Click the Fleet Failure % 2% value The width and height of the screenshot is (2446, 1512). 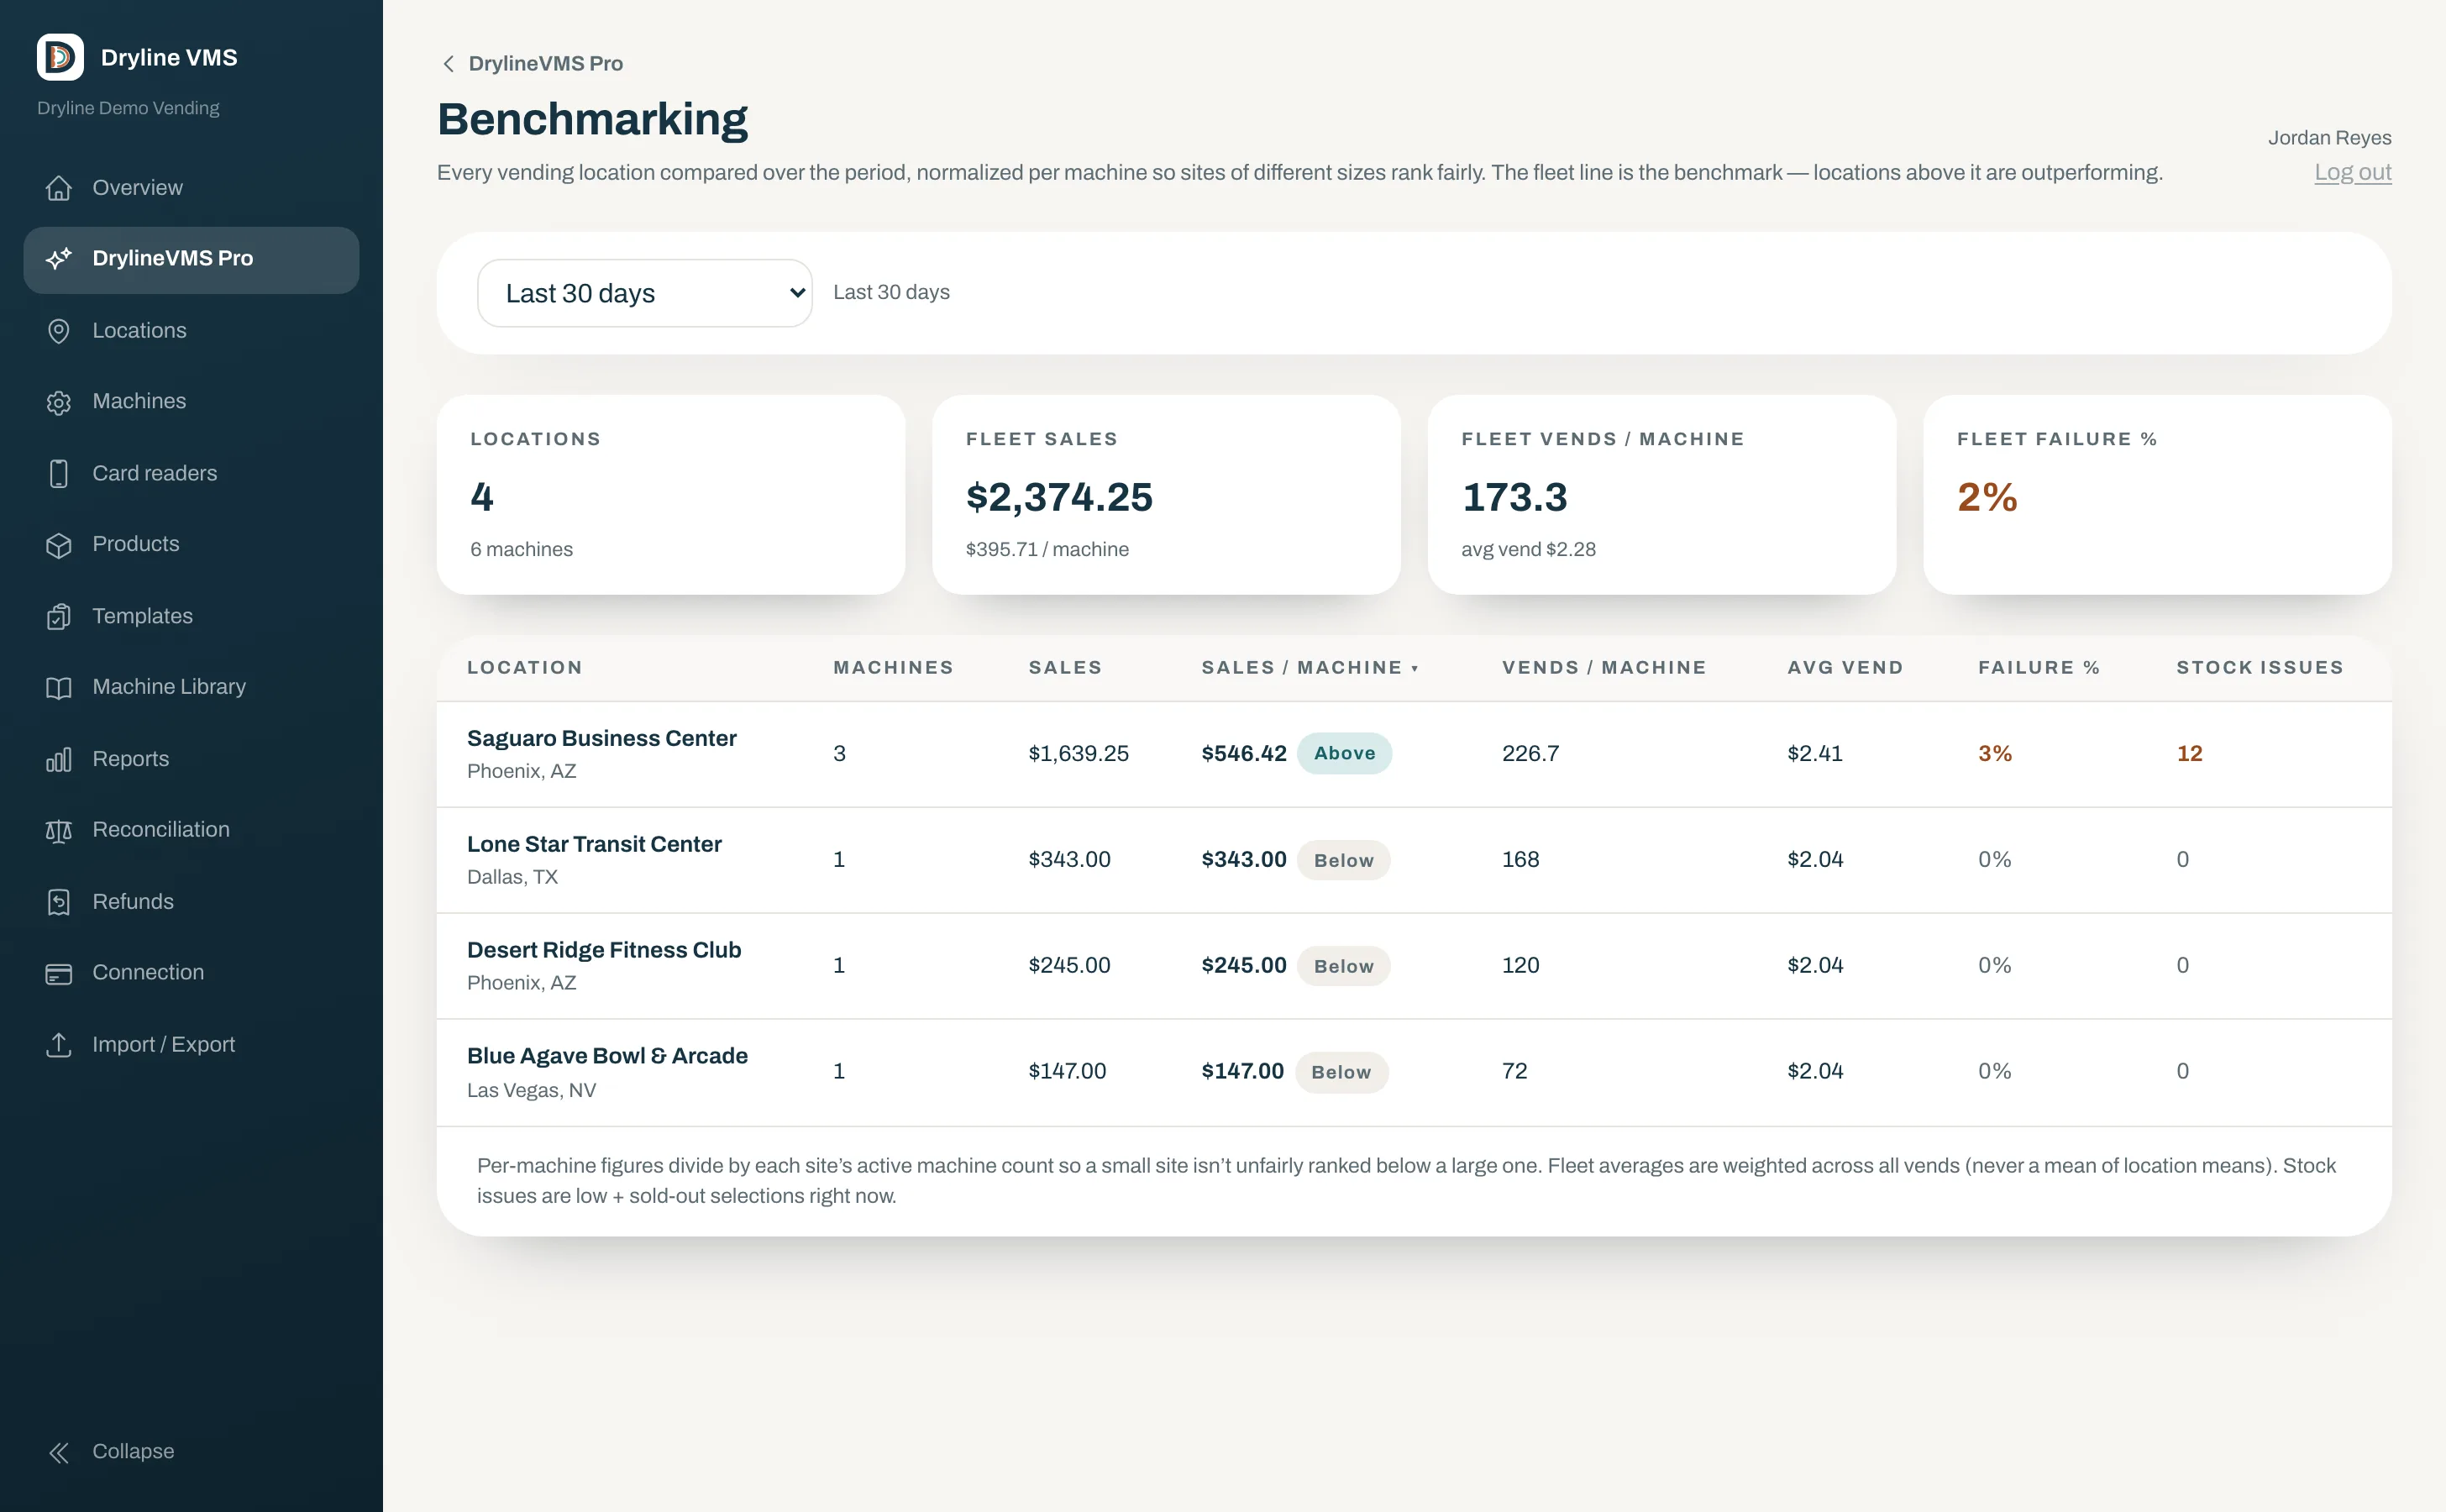[1987, 498]
